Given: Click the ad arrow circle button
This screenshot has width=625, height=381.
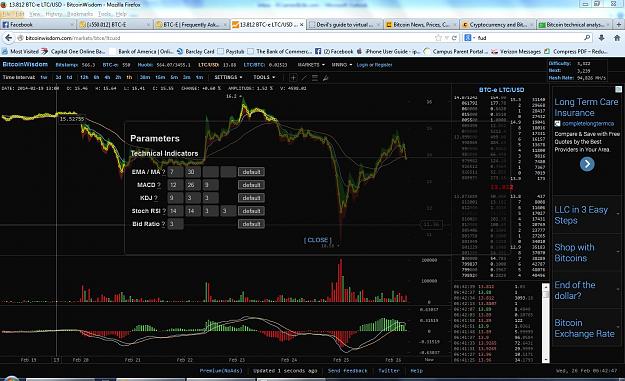Looking at the screenshot, I should click(x=587, y=164).
